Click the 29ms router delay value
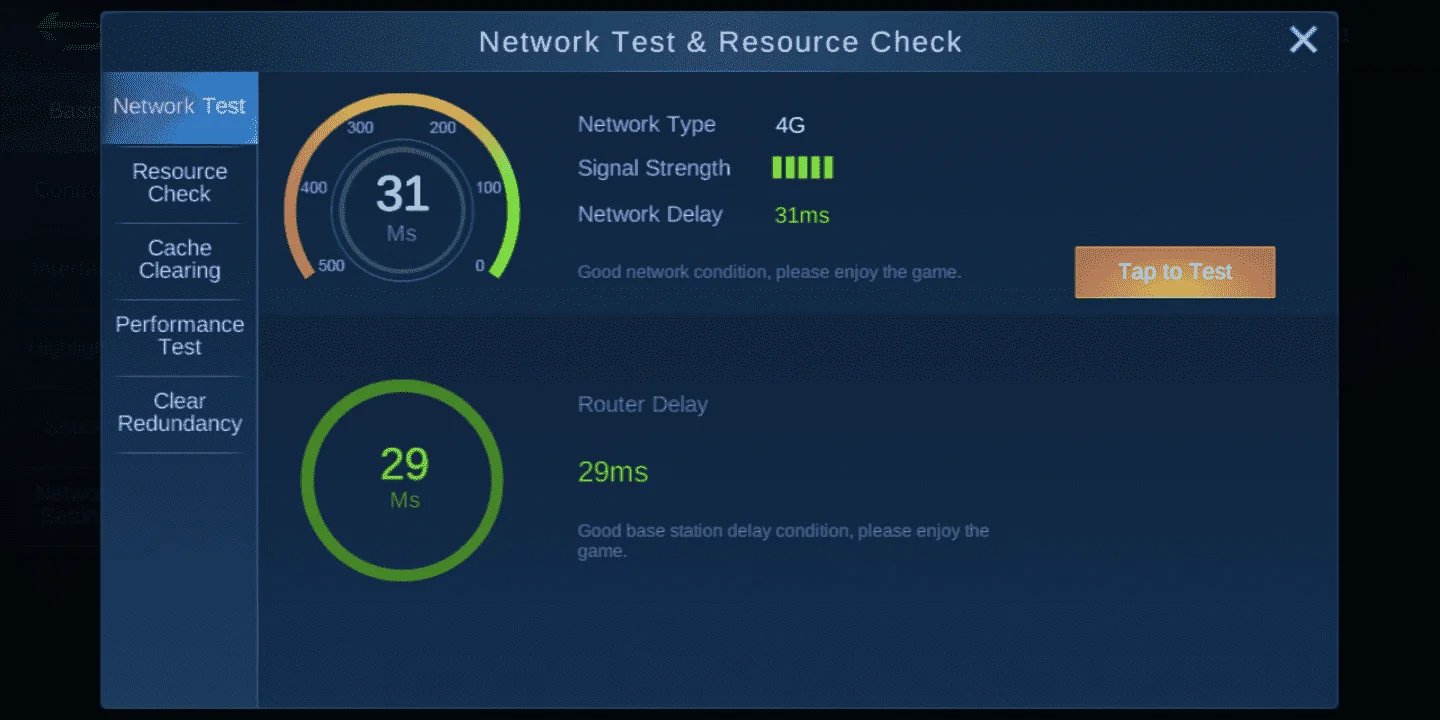1440x720 pixels. (613, 472)
